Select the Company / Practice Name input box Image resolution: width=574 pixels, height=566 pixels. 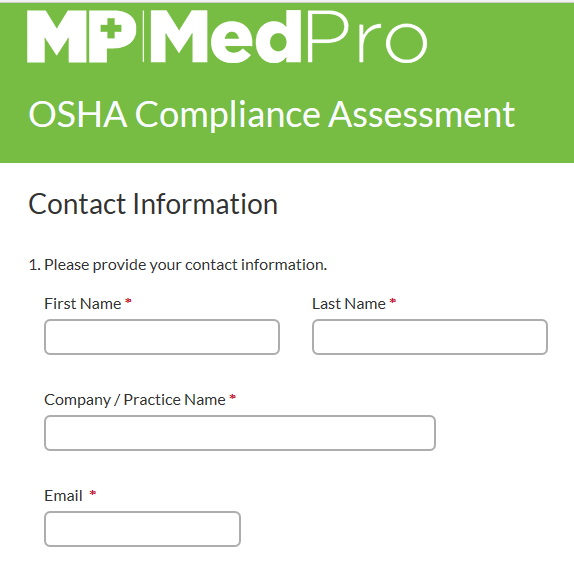pyautogui.click(x=240, y=433)
